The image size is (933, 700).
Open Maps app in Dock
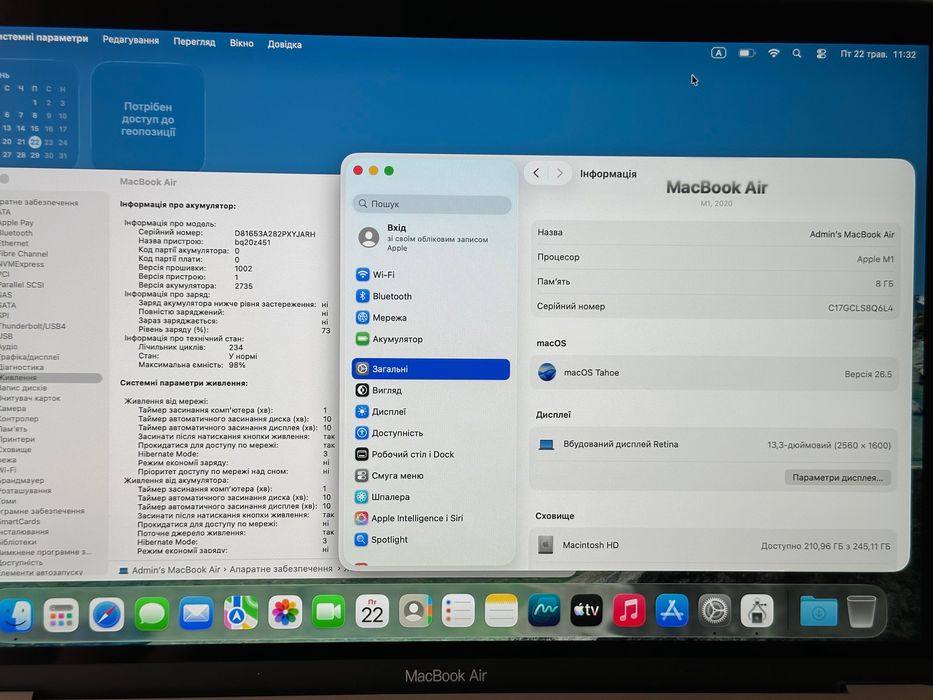click(x=240, y=612)
